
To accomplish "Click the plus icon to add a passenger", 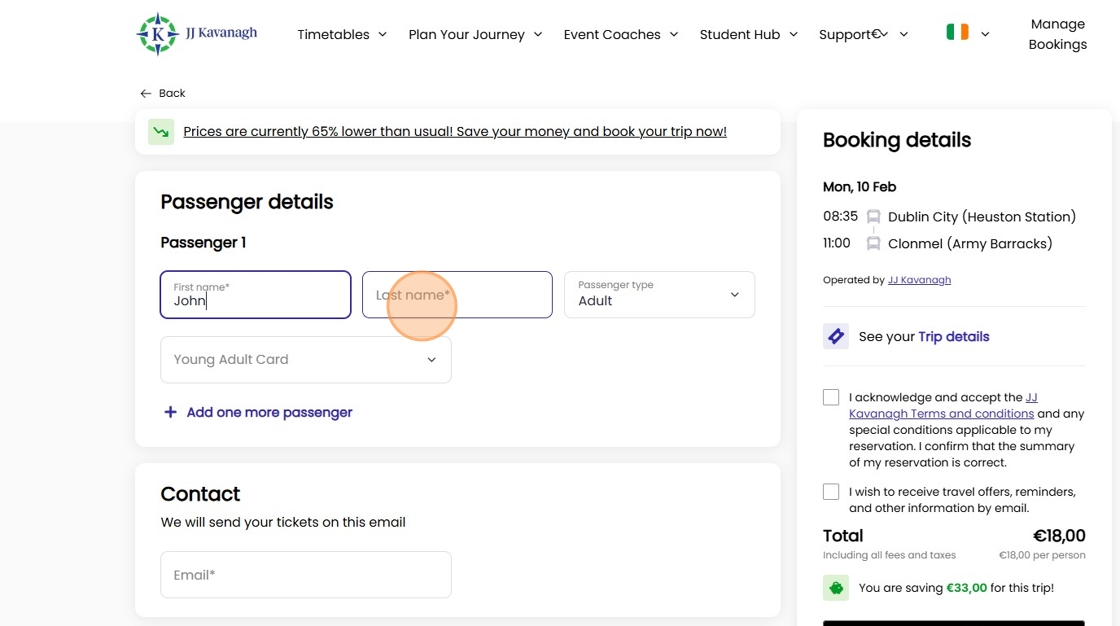I will (170, 412).
